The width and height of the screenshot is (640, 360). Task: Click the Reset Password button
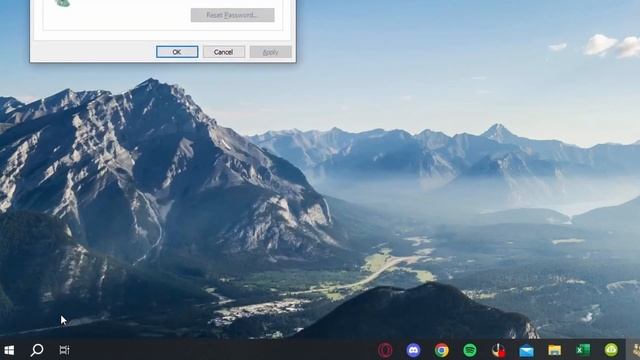coord(232,15)
